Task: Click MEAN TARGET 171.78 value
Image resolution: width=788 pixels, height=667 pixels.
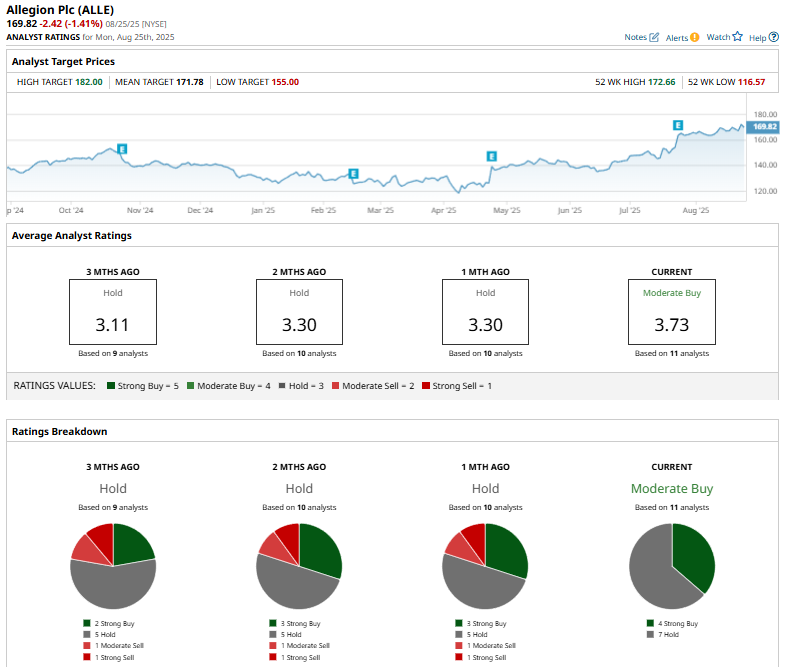Action: (189, 82)
